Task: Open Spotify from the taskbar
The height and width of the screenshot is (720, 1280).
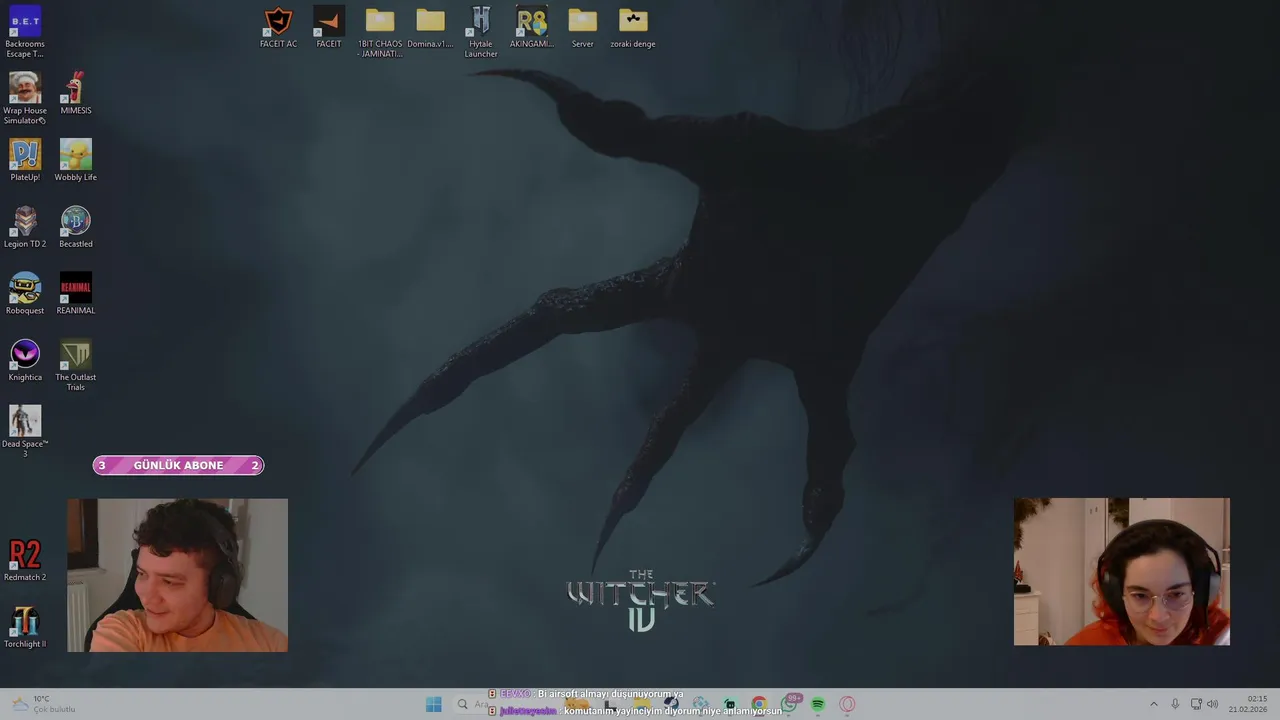Action: tap(818, 705)
